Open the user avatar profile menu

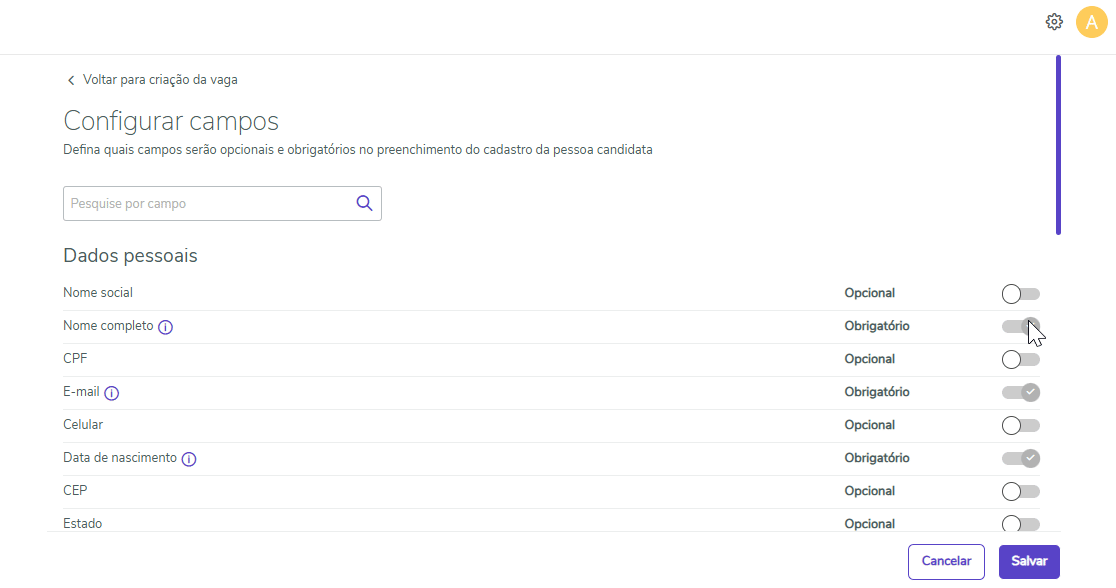tap(1091, 22)
